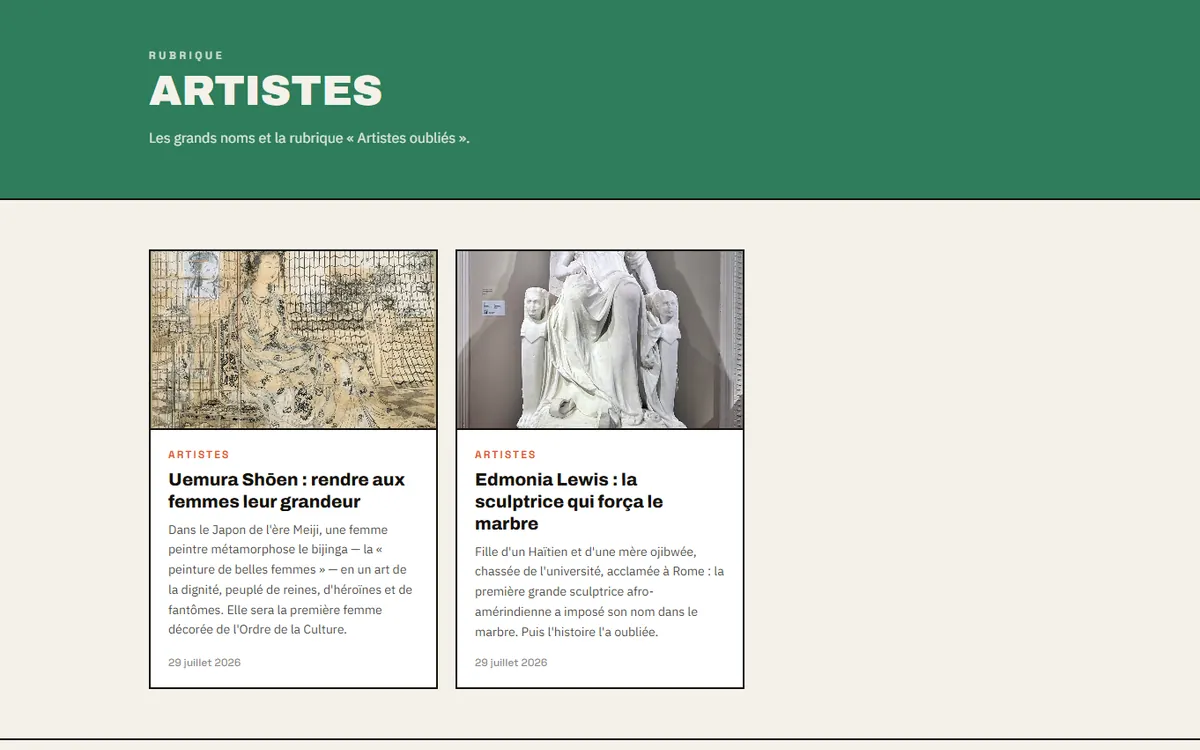Click the Uemura Shōen excerpt about Meiji Japan
Viewport: 1200px width, 750px height.
(290, 579)
